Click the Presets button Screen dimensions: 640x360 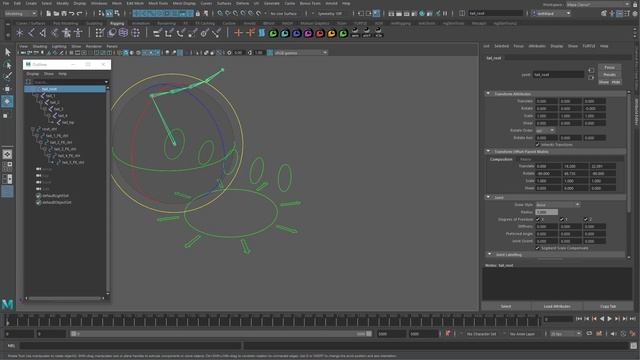click(x=609, y=75)
